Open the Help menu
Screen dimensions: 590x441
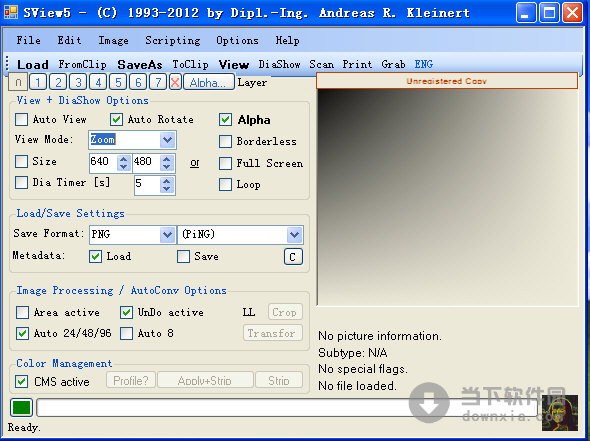pyautogui.click(x=287, y=40)
